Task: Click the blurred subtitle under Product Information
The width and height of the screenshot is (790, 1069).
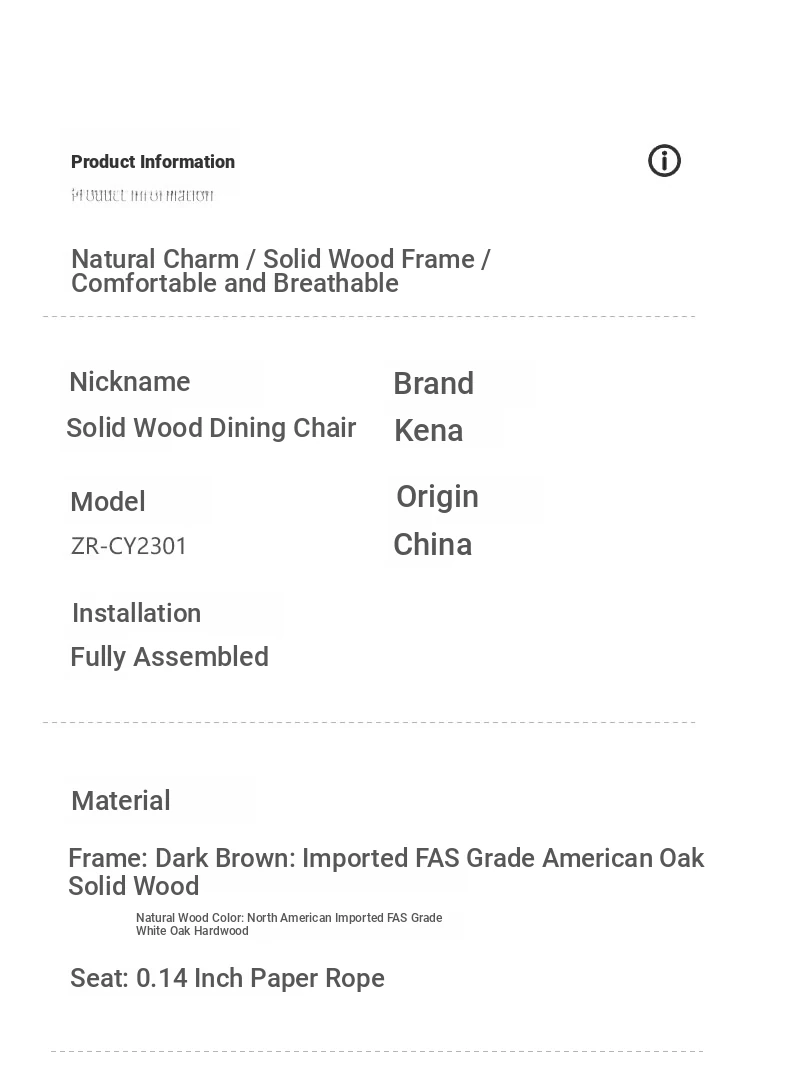Action: click(142, 196)
